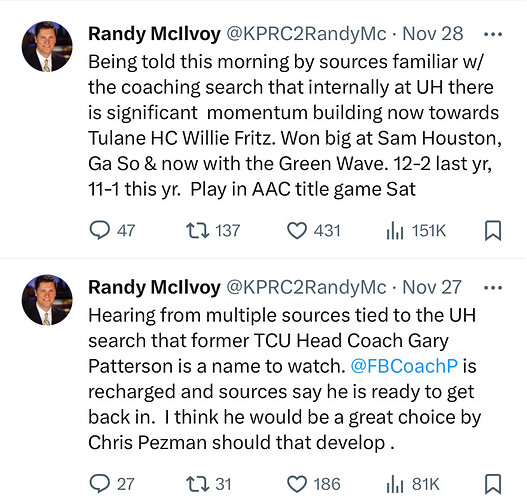The image size is (527, 500).
Task: Click profile avatar on the top tweet
Action: pos(47,47)
